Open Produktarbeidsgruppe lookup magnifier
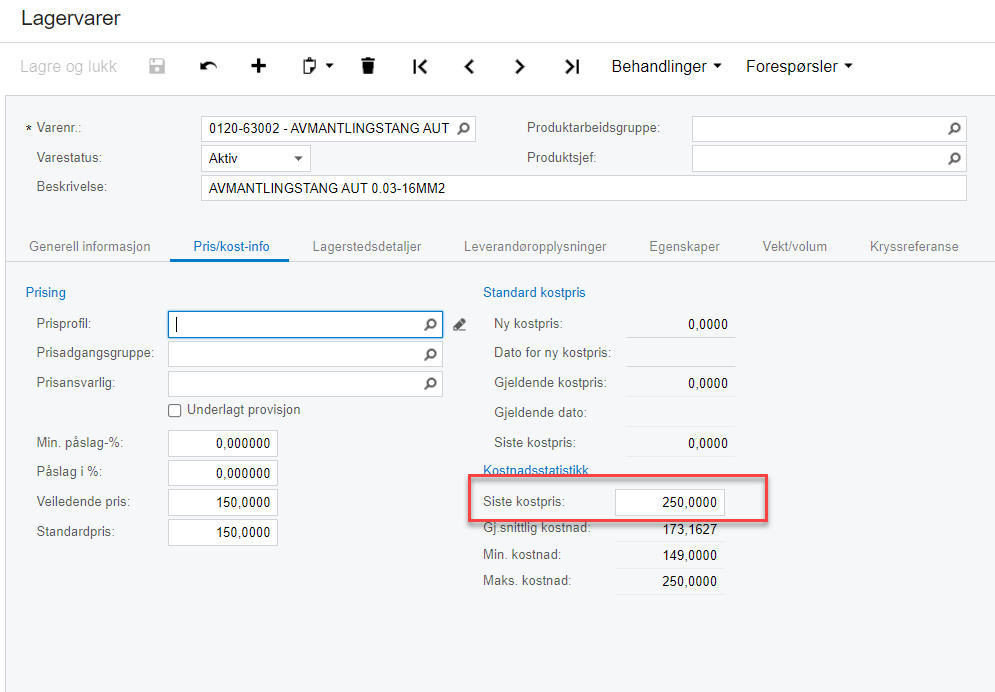The height and width of the screenshot is (692, 995). point(954,129)
